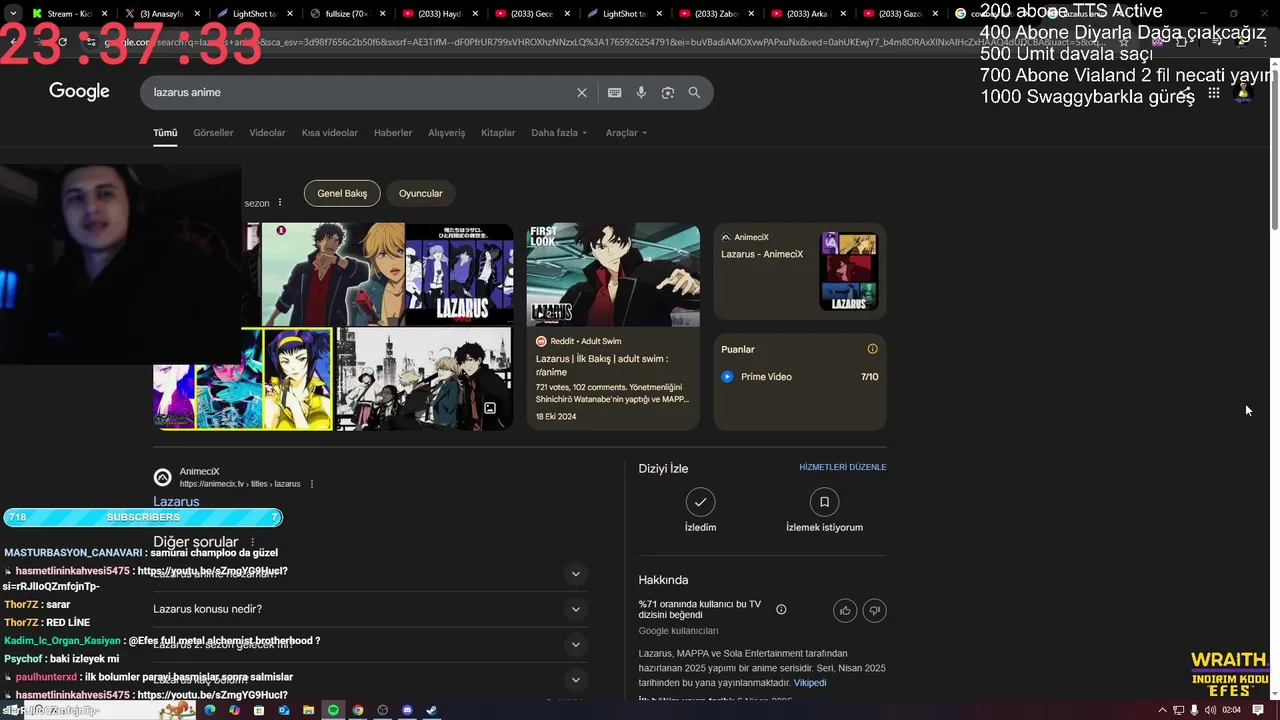Switch to the Kitaplar tab
1280x720 pixels.
498,133
